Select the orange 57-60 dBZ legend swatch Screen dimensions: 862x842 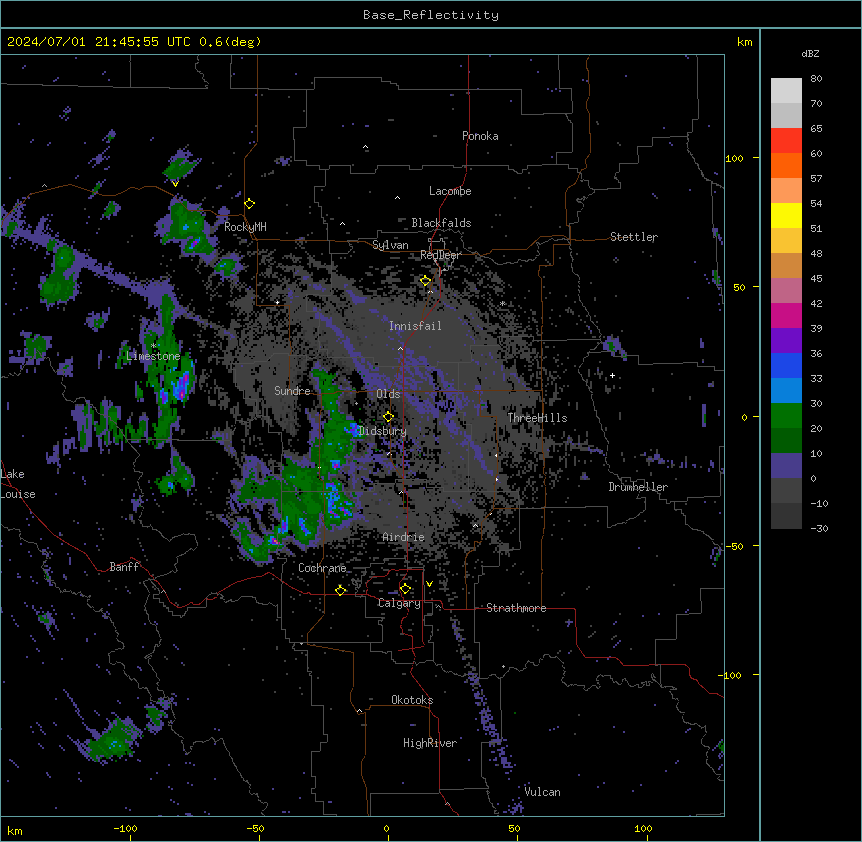786,166
